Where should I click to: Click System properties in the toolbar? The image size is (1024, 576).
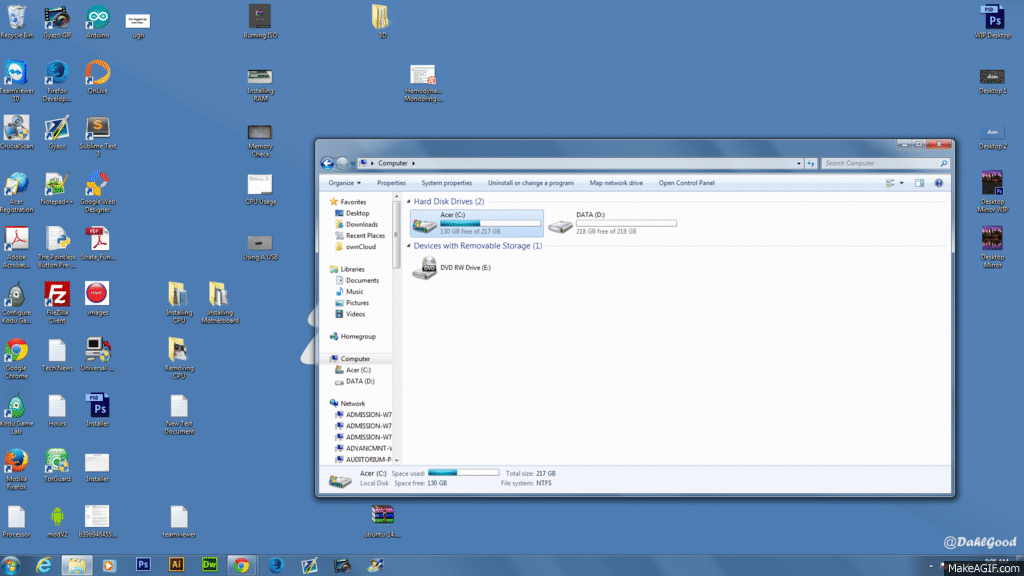pyautogui.click(x=446, y=183)
